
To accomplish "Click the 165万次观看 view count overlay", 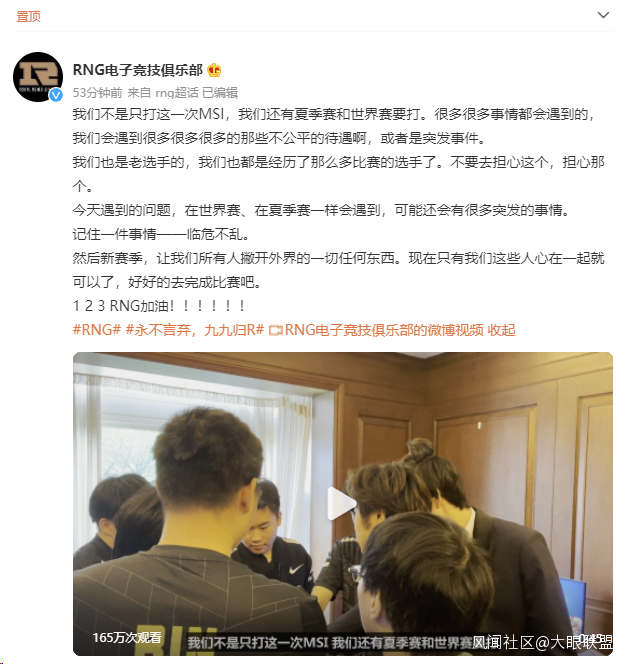I will click(x=127, y=637).
